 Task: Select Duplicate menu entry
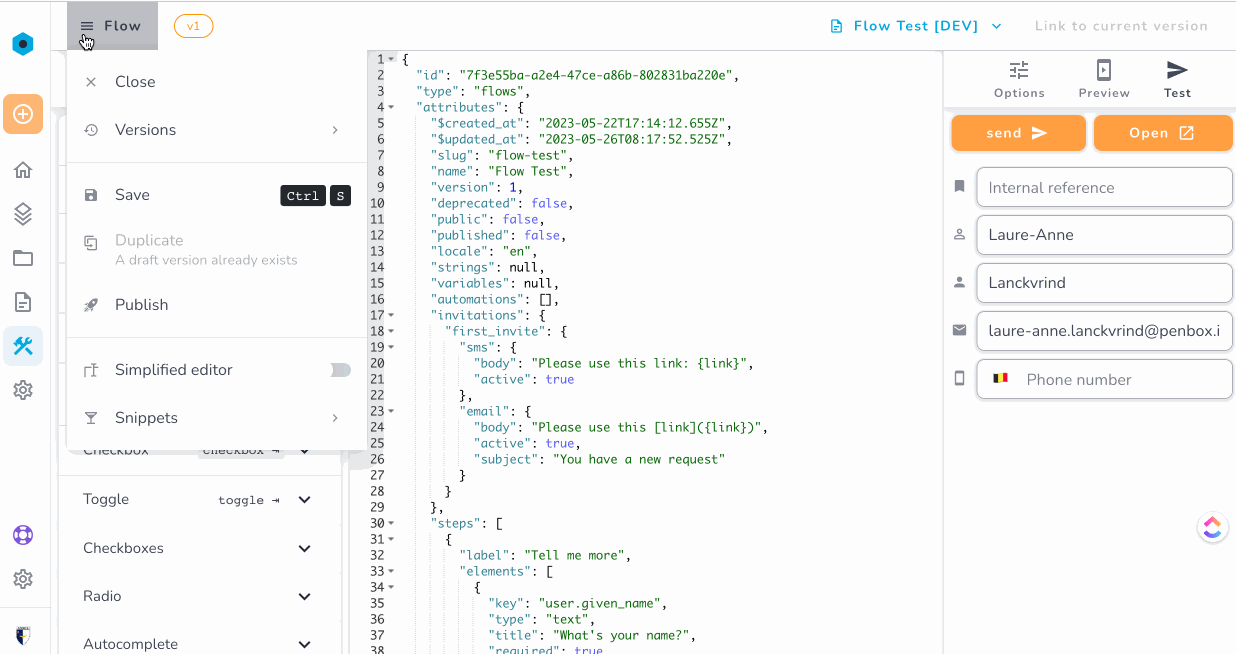[x=216, y=249]
